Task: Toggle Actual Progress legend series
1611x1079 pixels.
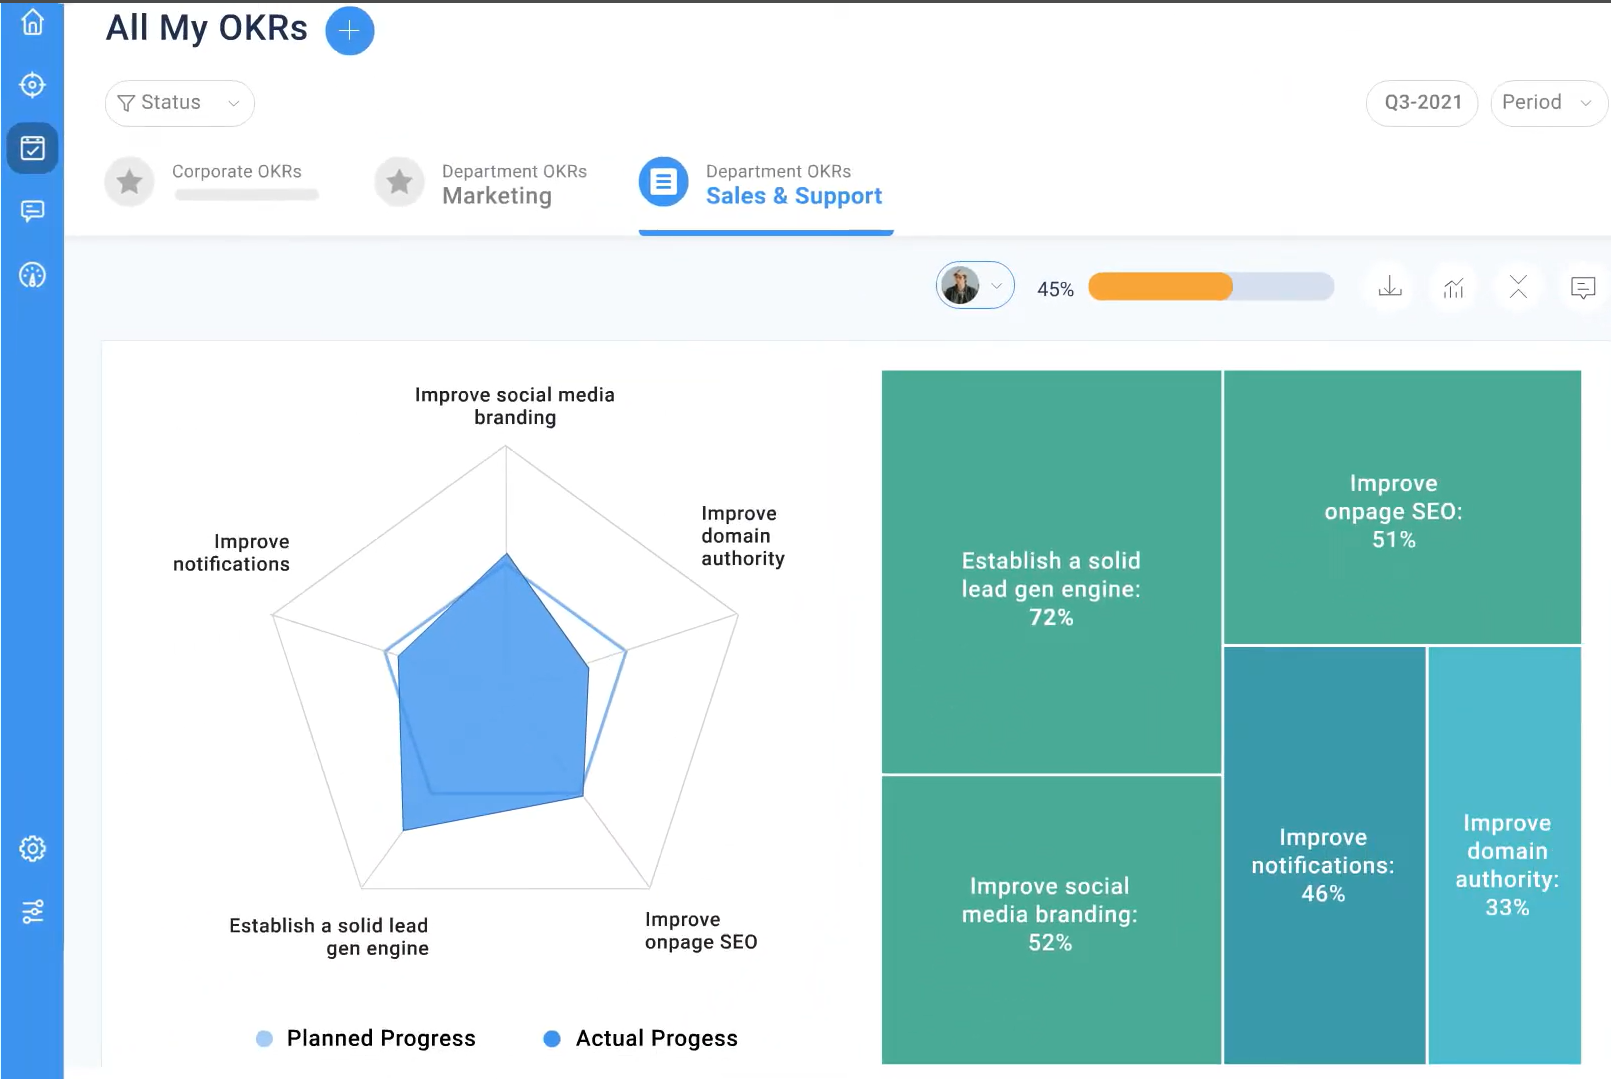Action: (641, 1038)
